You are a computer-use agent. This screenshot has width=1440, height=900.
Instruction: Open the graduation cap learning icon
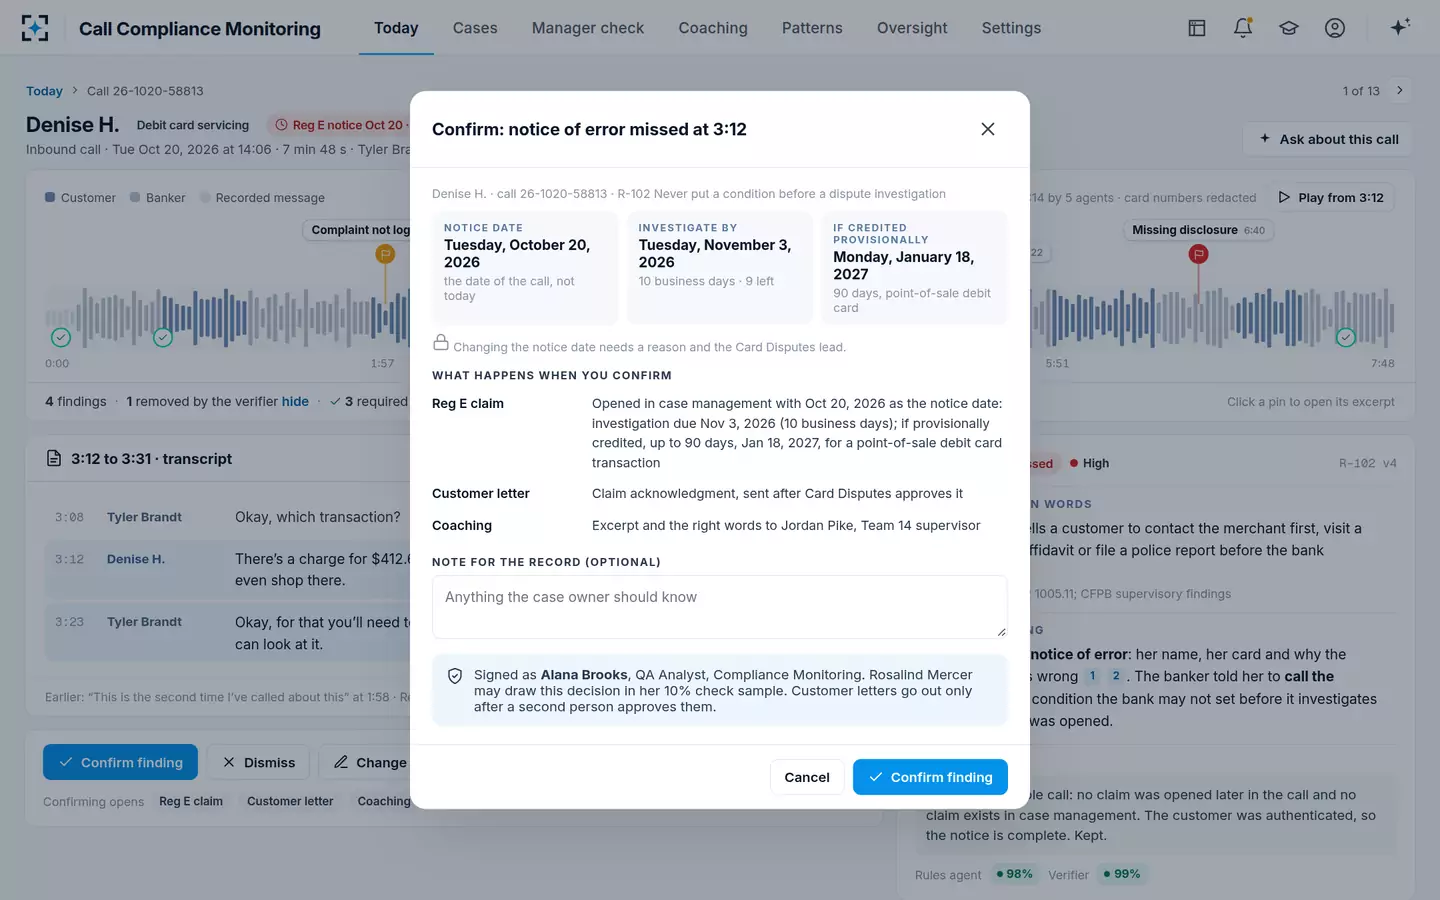pyautogui.click(x=1289, y=28)
